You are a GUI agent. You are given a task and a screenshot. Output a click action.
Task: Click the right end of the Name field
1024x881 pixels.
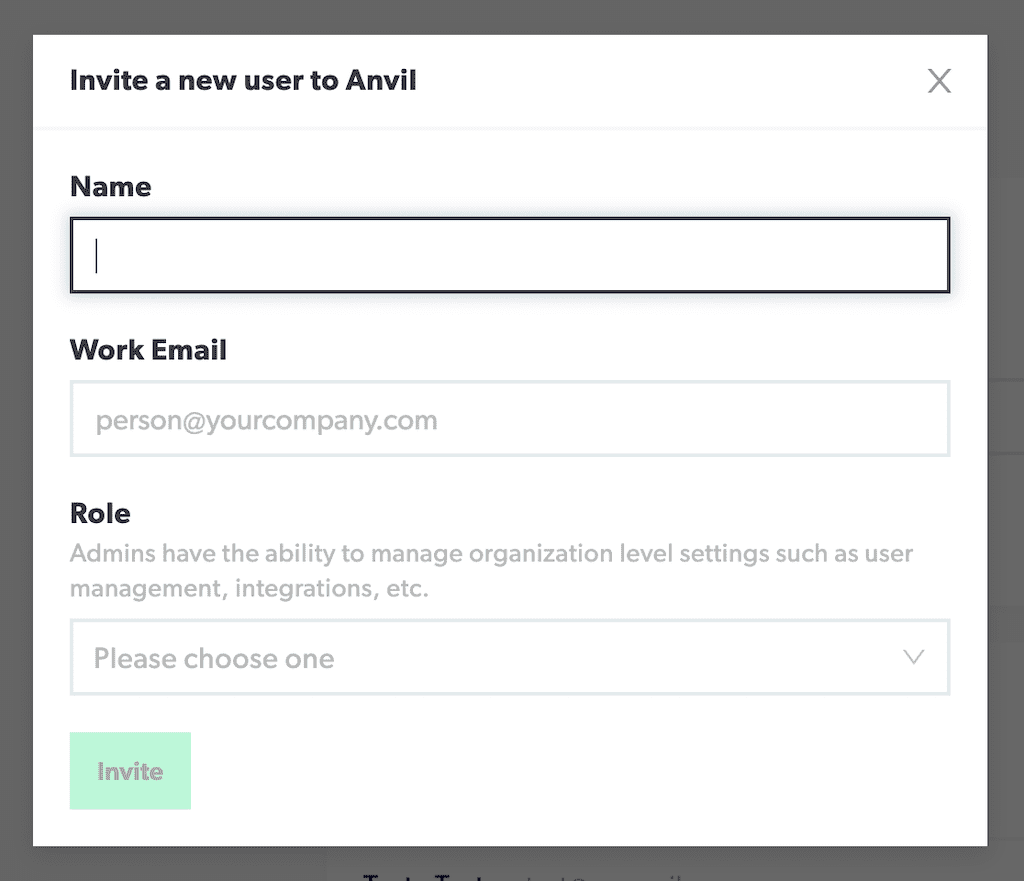(920, 256)
